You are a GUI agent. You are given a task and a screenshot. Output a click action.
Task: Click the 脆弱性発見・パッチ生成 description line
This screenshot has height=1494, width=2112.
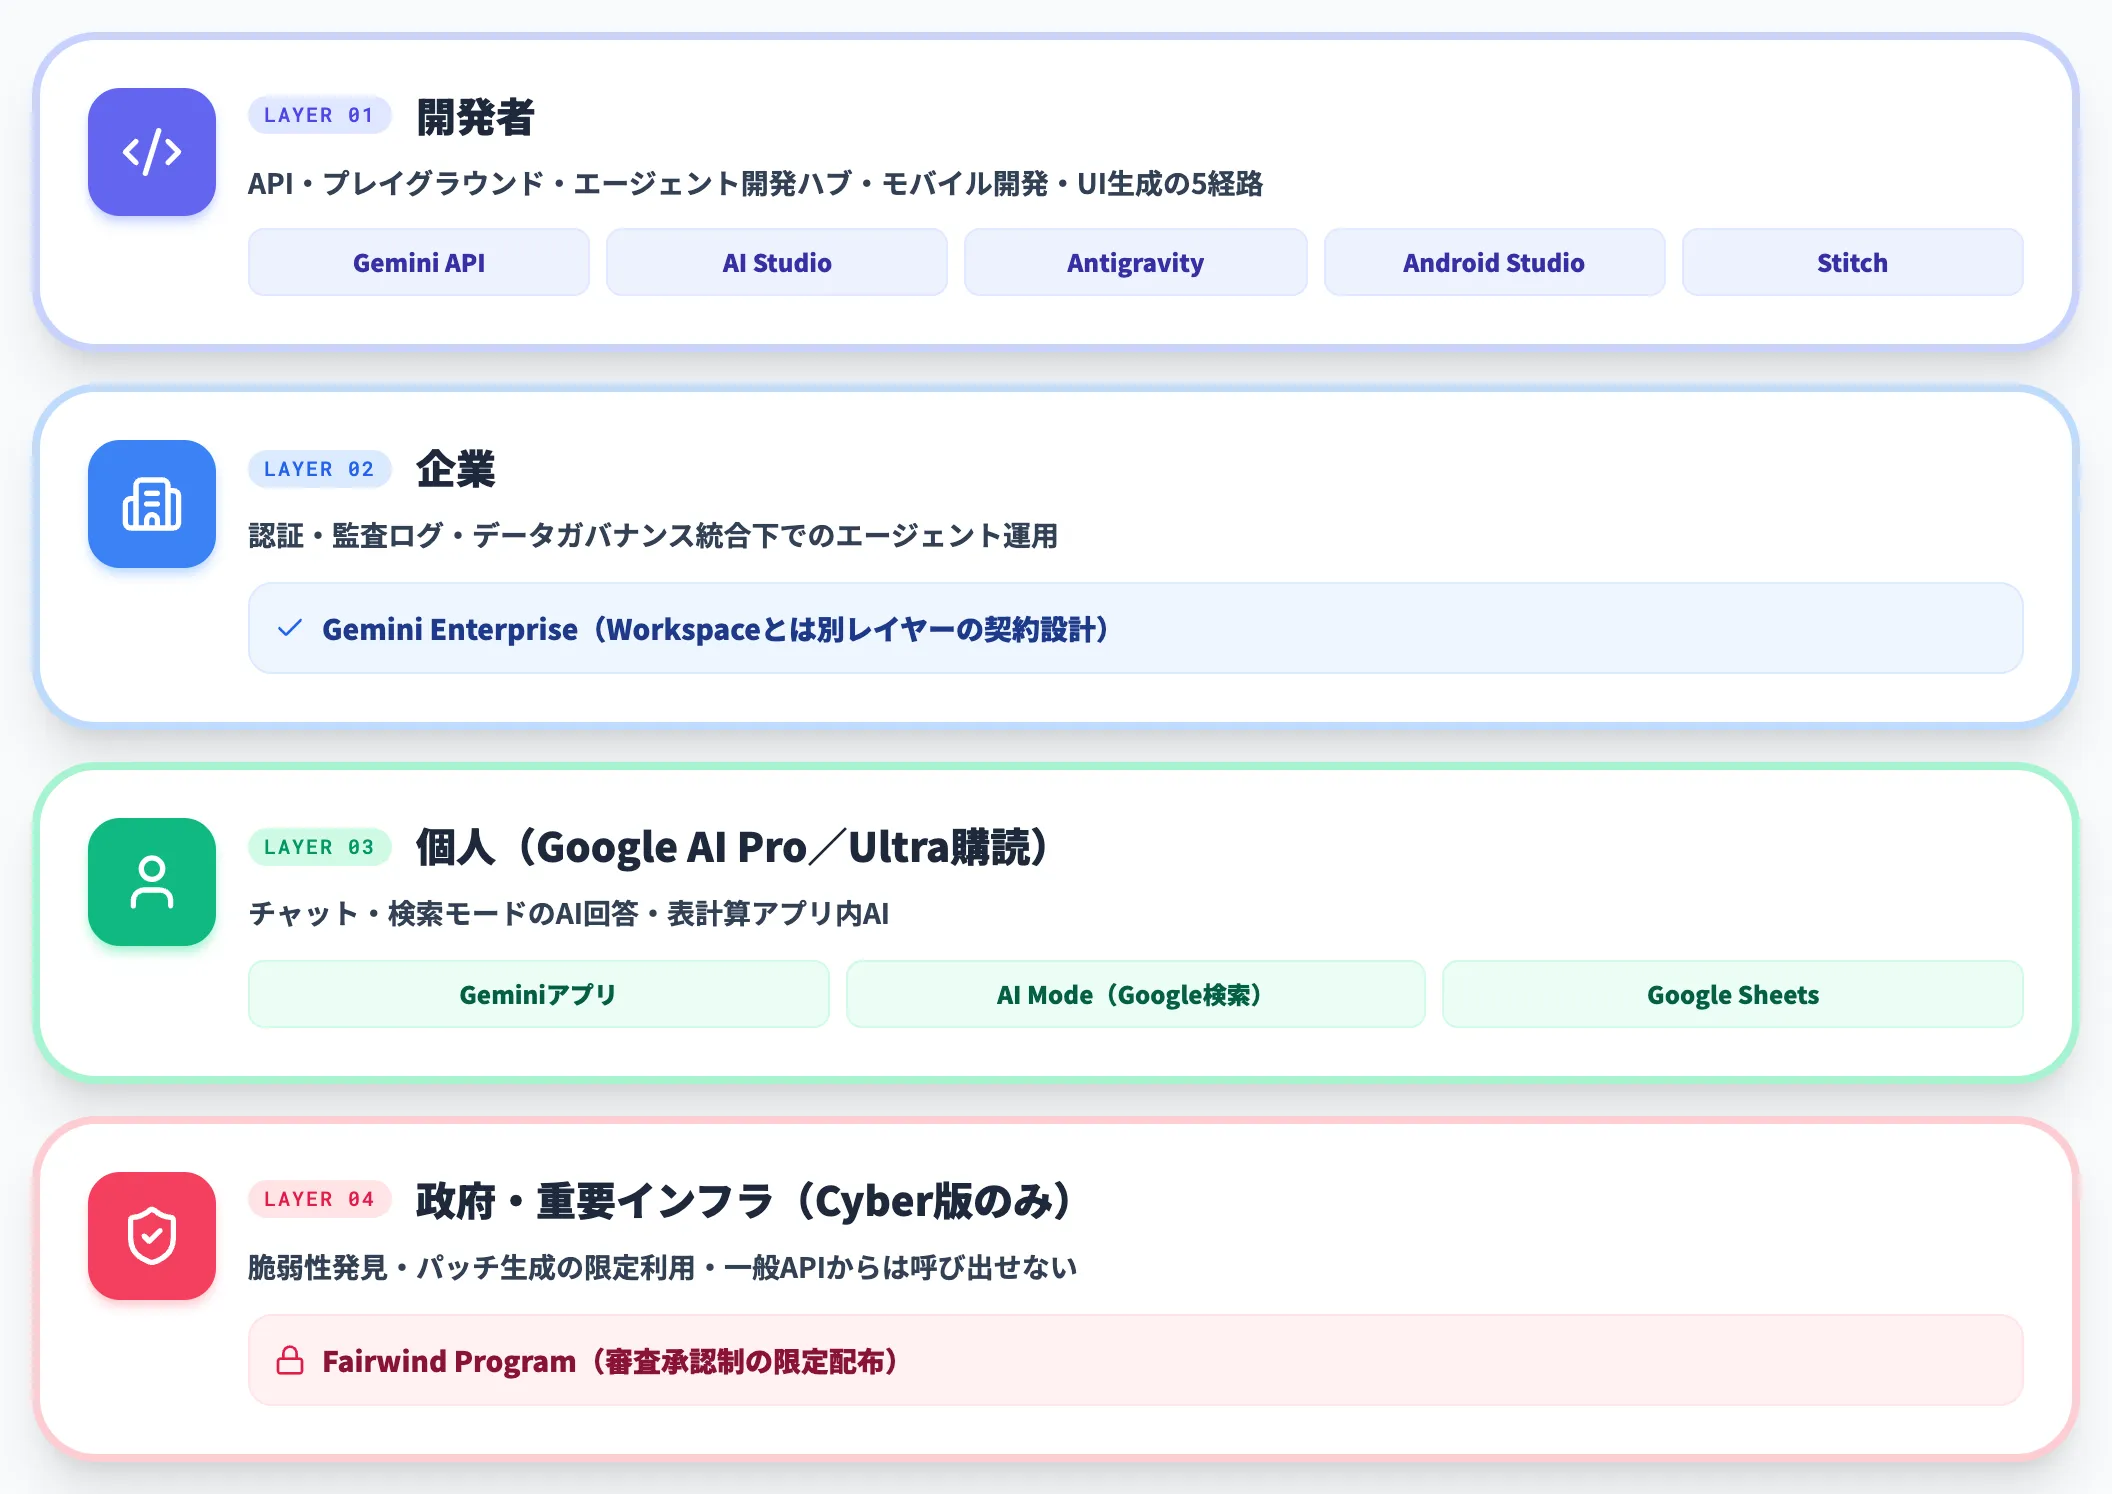[x=662, y=1267]
